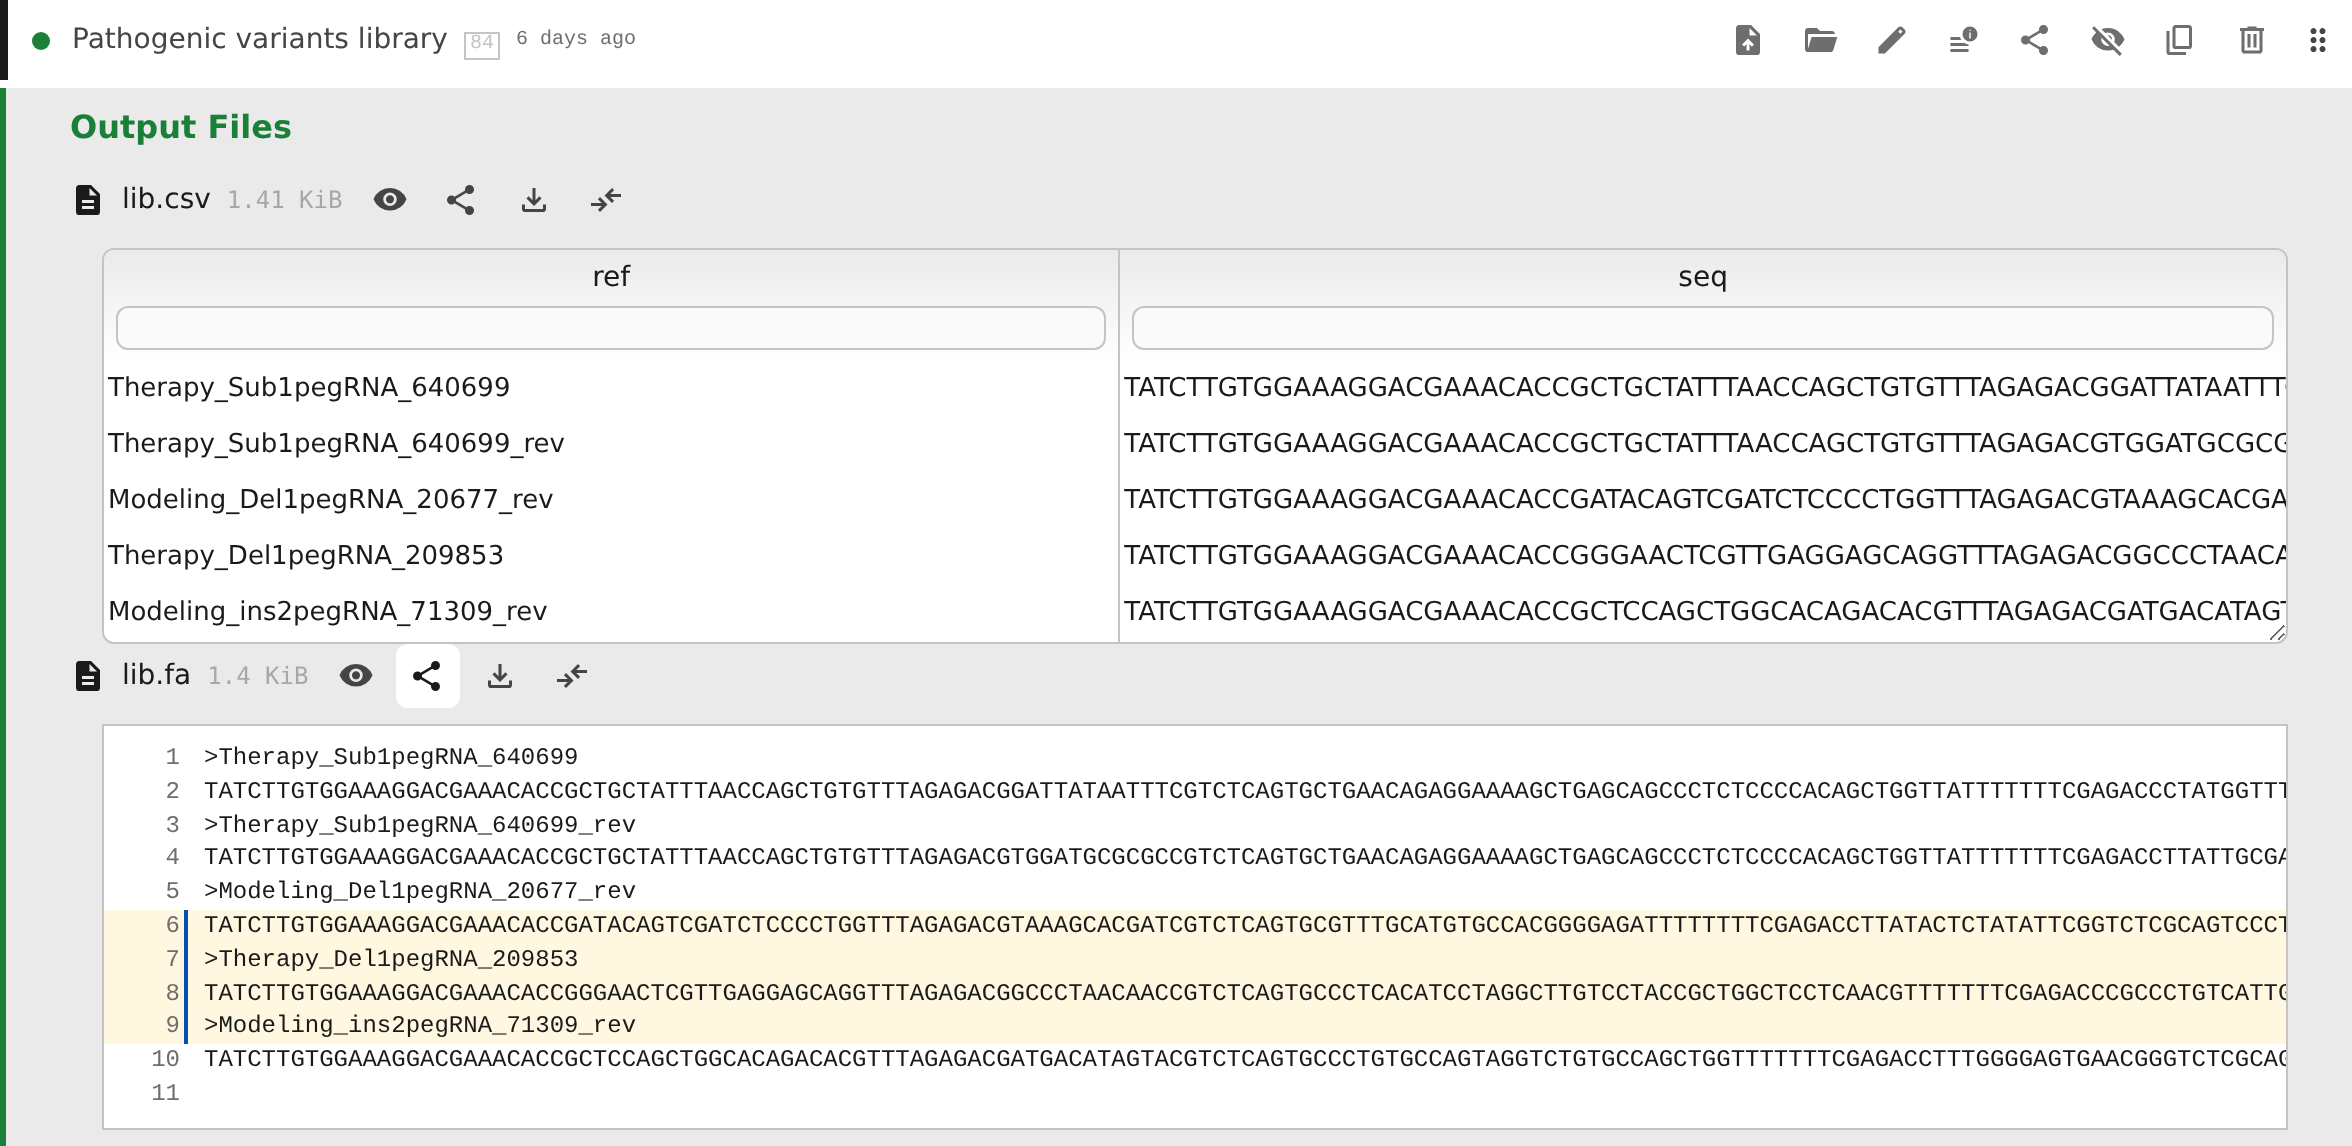Screen dimensions: 2352x1146
Task: Share the lib.csv file
Action: click(460, 199)
